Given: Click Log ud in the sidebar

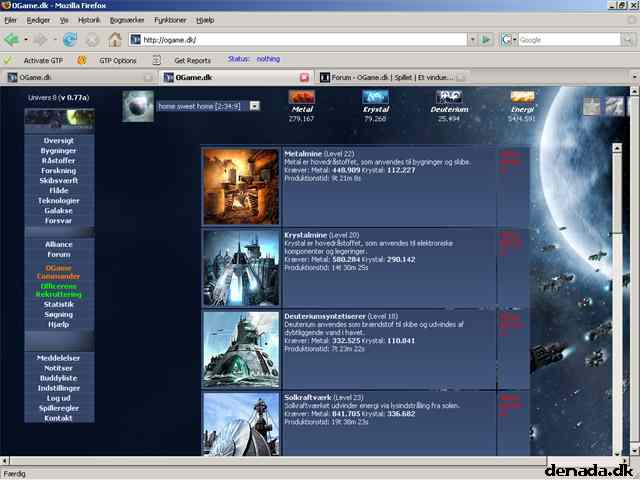Looking at the screenshot, I should pyautogui.click(x=58, y=398).
